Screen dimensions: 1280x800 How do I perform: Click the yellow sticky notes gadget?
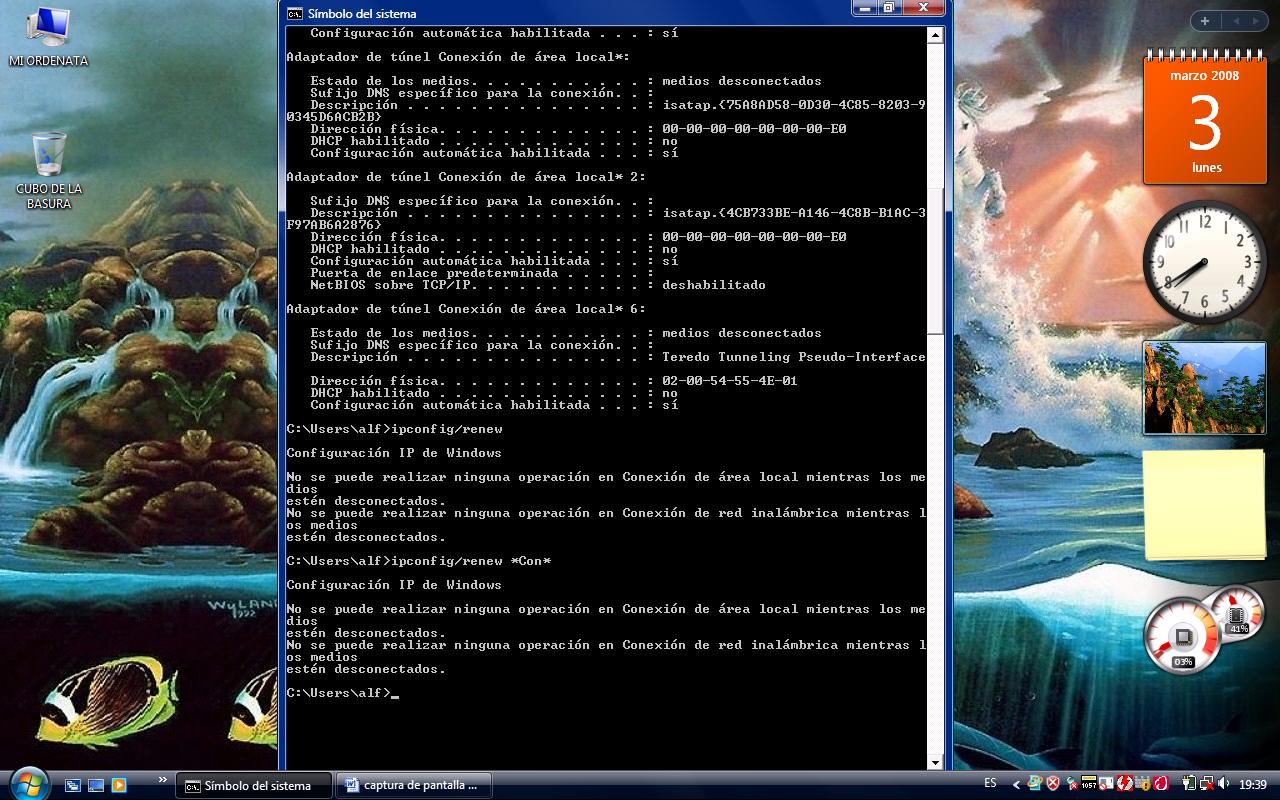coord(1204,503)
